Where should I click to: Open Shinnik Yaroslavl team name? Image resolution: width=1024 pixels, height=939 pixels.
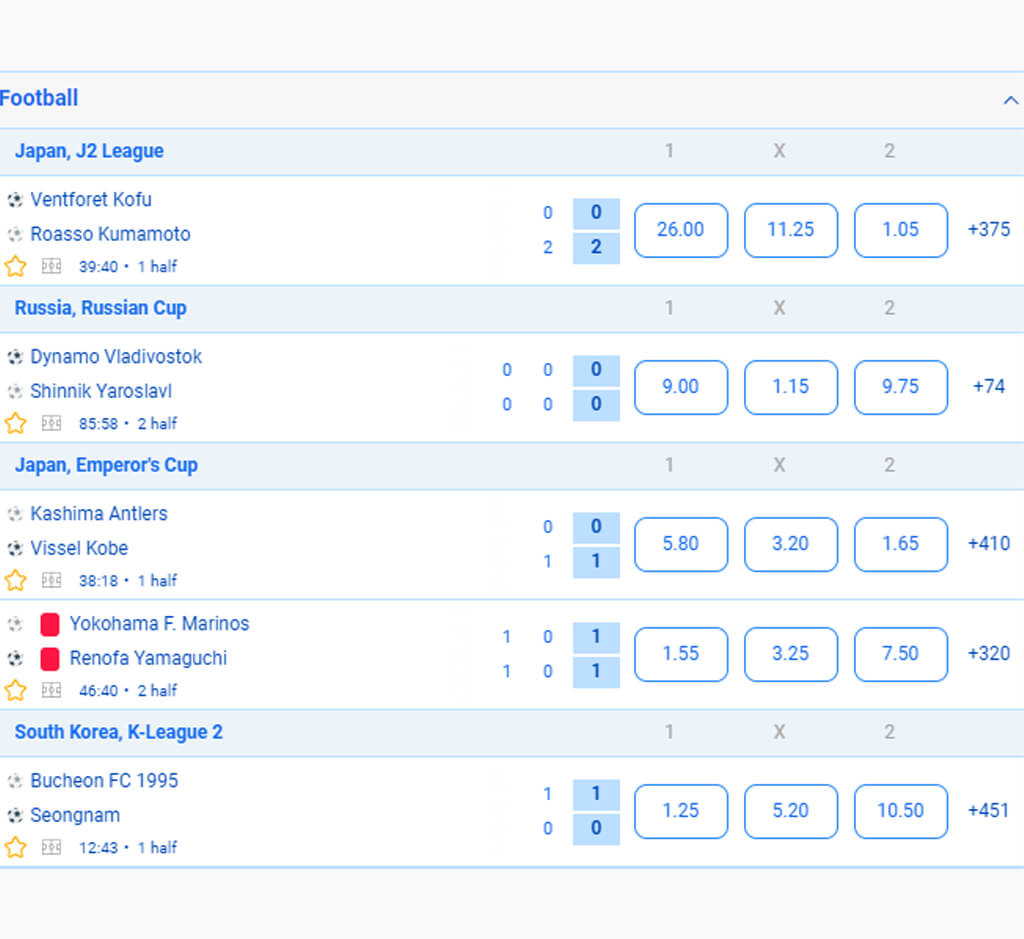coord(101,392)
